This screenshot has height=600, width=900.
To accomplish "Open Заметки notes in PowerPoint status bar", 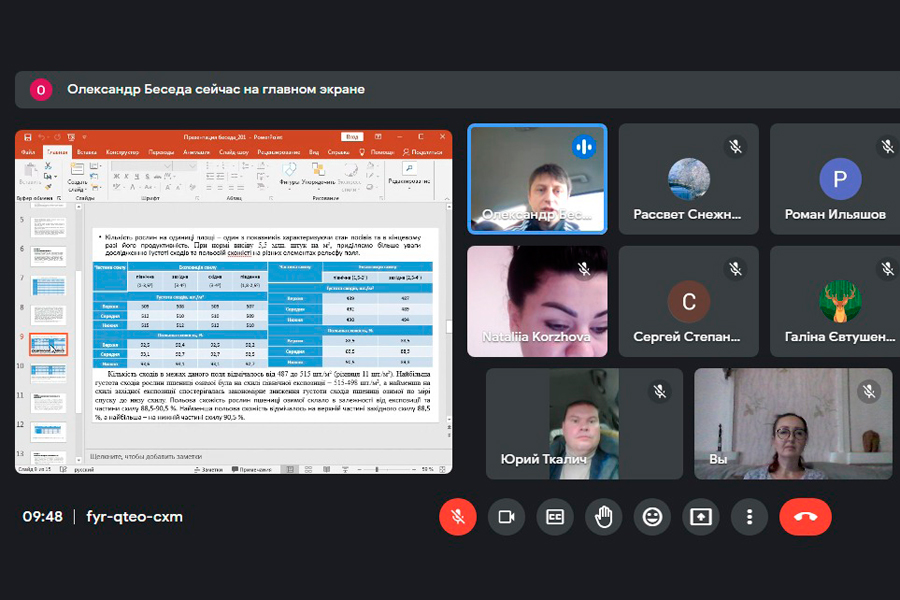I will [208, 469].
